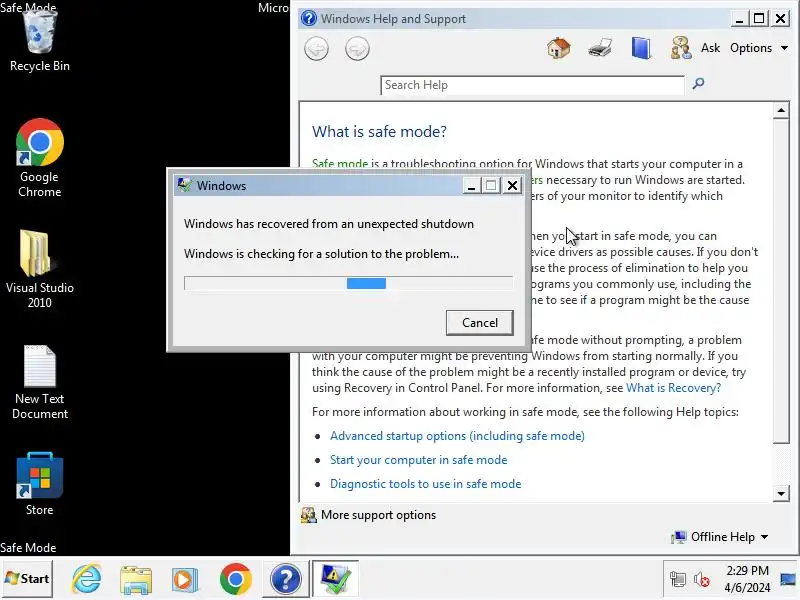Viewport: 800px width, 600px height.
Task: Open the Visual Studio 2010 folder
Action: tap(39, 269)
